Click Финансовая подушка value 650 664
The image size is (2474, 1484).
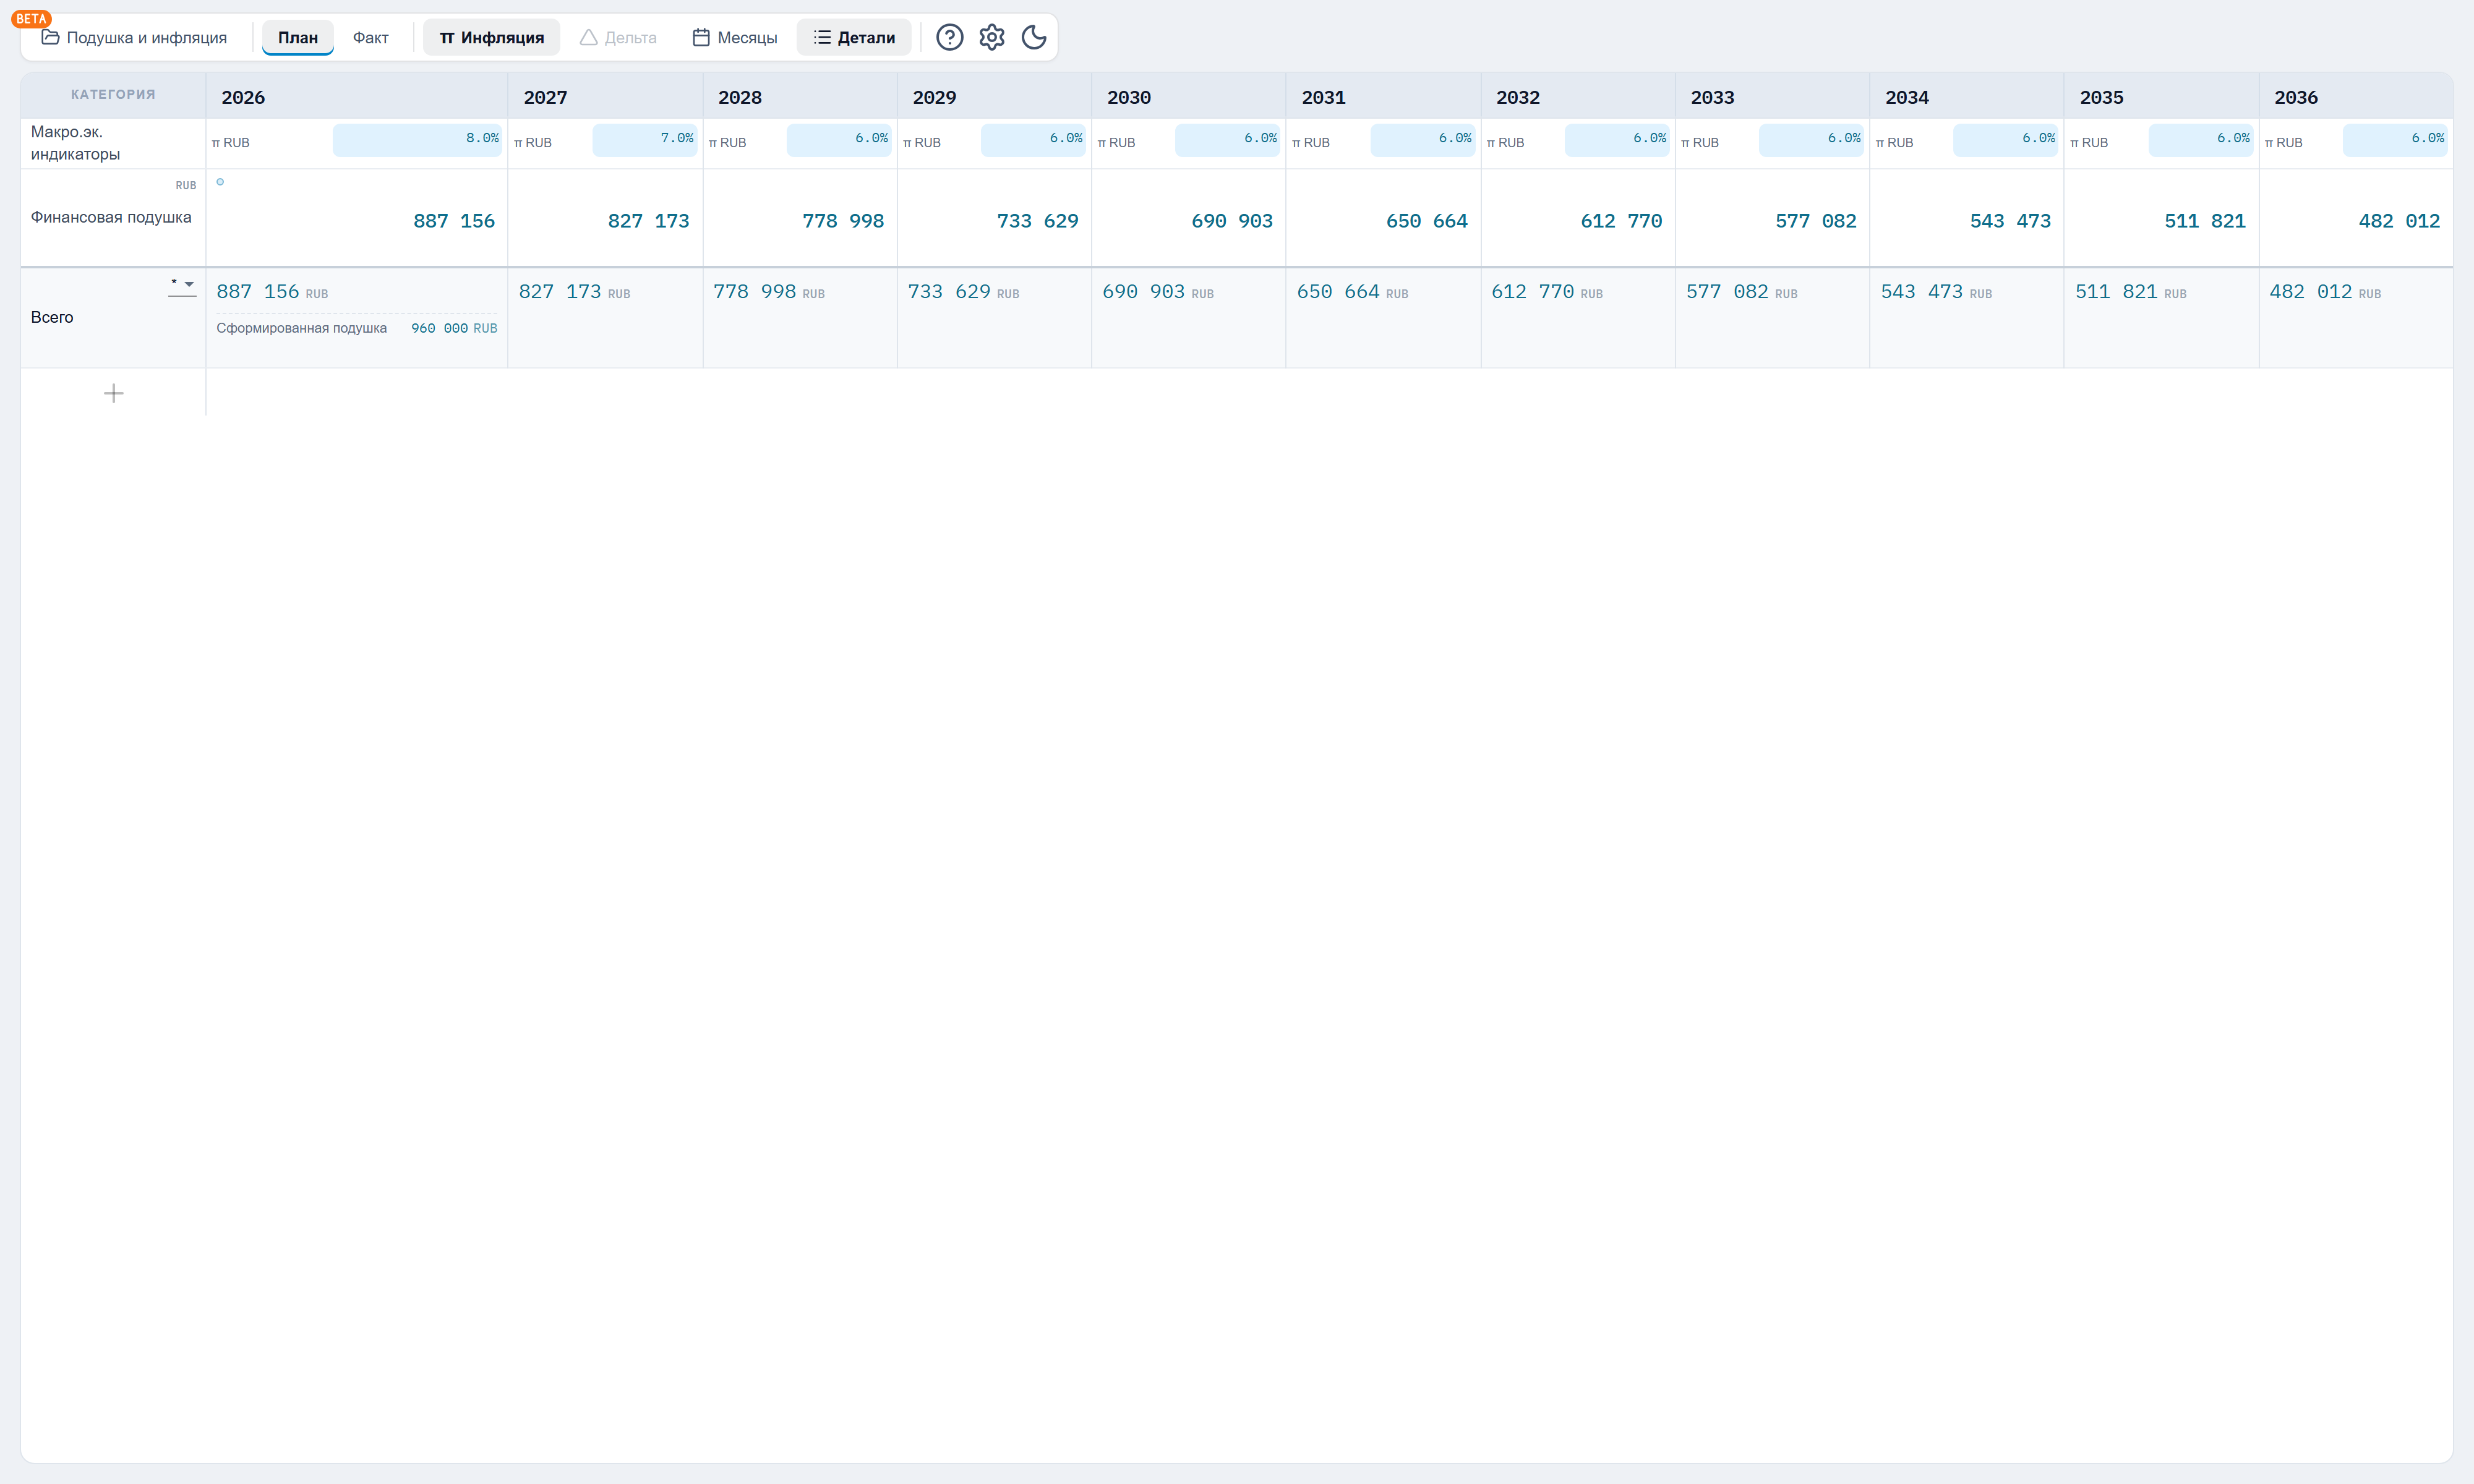click(1426, 221)
